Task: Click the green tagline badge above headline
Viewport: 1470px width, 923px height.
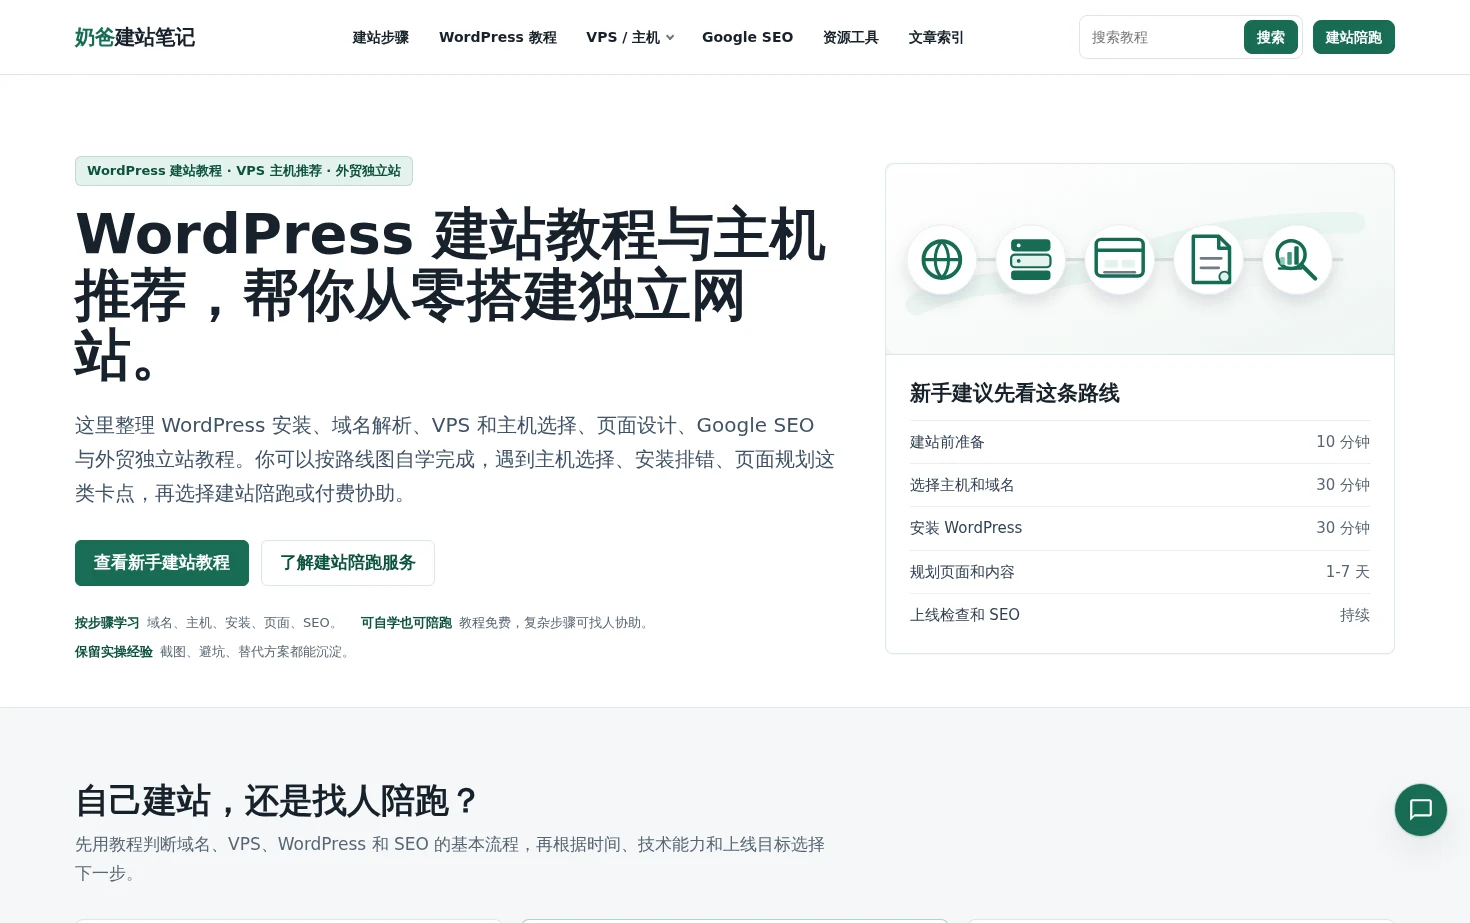Action: (244, 171)
